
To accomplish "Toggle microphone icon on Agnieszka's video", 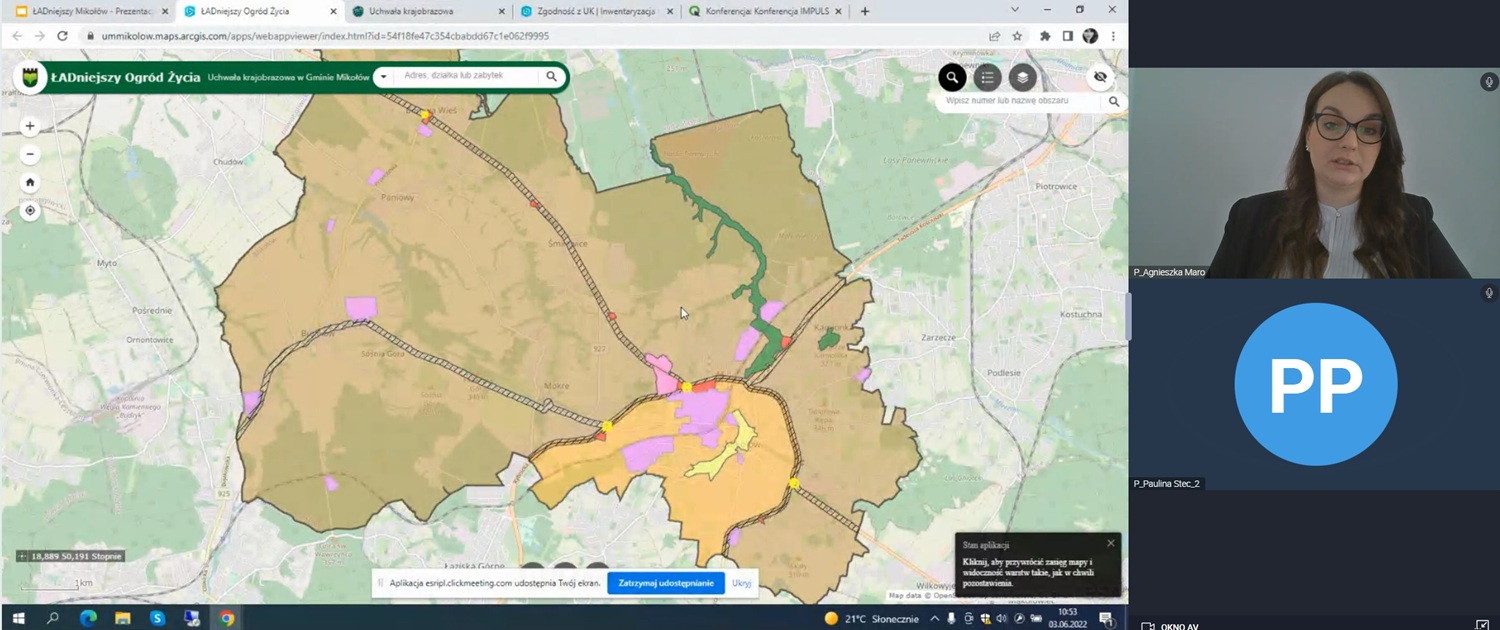I will pyautogui.click(x=1488, y=82).
